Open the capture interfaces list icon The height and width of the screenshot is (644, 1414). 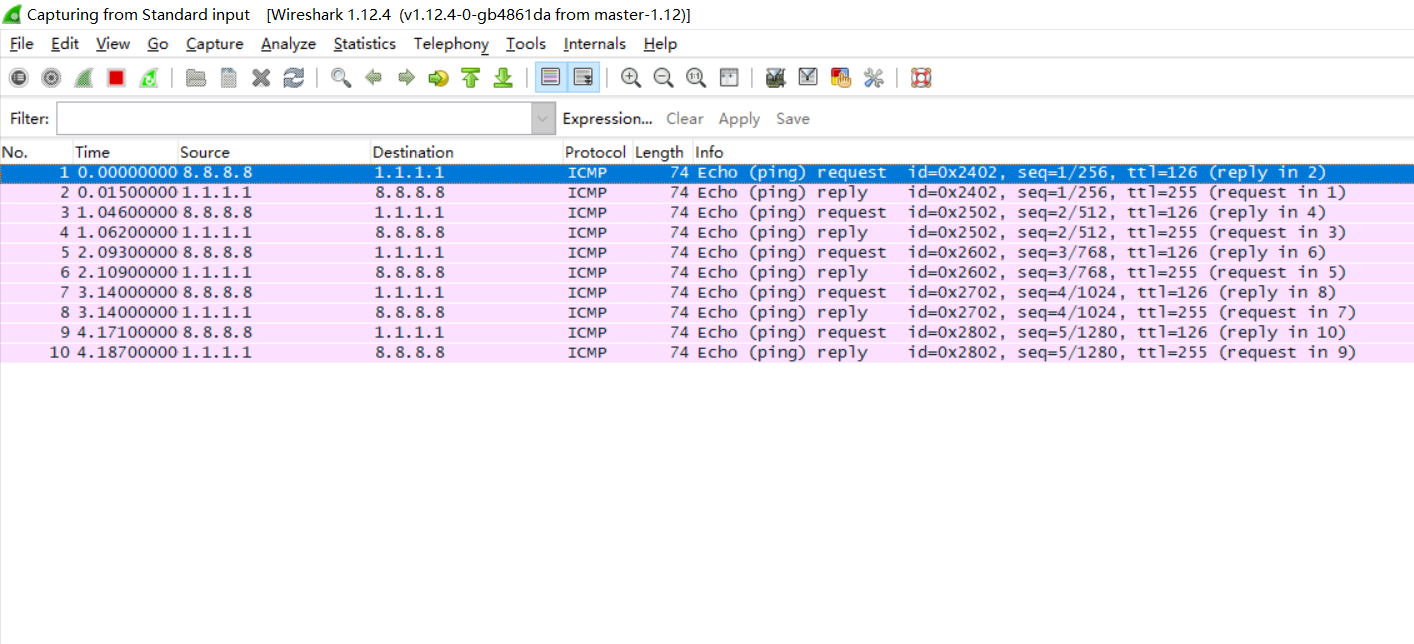click(19, 78)
